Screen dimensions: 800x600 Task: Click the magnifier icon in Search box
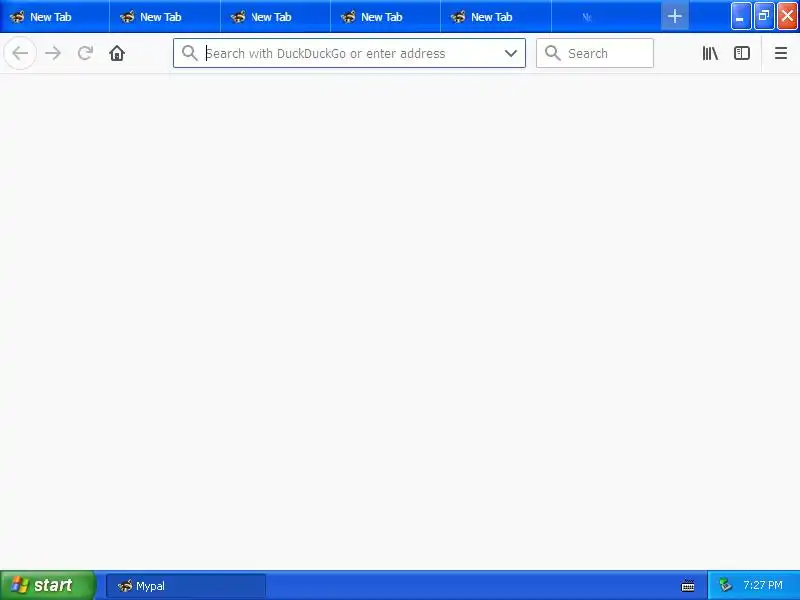pyautogui.click(x=553, y=53)
